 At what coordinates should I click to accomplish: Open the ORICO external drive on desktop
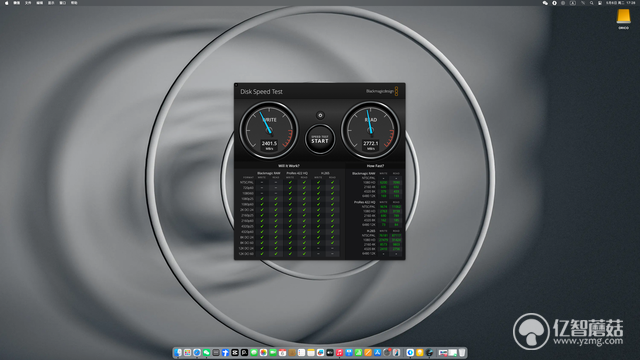click(x=623, y=18)
